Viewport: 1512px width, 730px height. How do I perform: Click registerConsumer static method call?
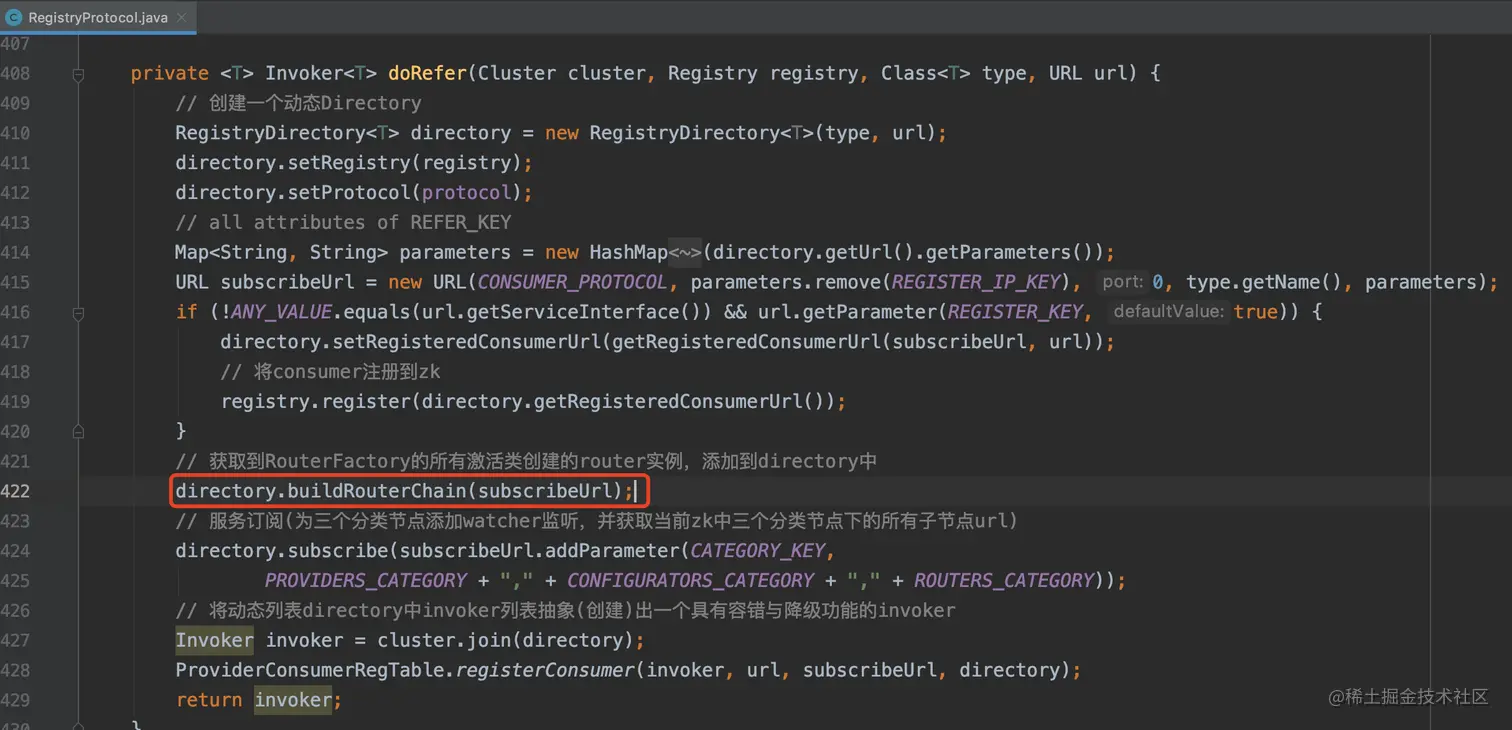coord(545,670)
